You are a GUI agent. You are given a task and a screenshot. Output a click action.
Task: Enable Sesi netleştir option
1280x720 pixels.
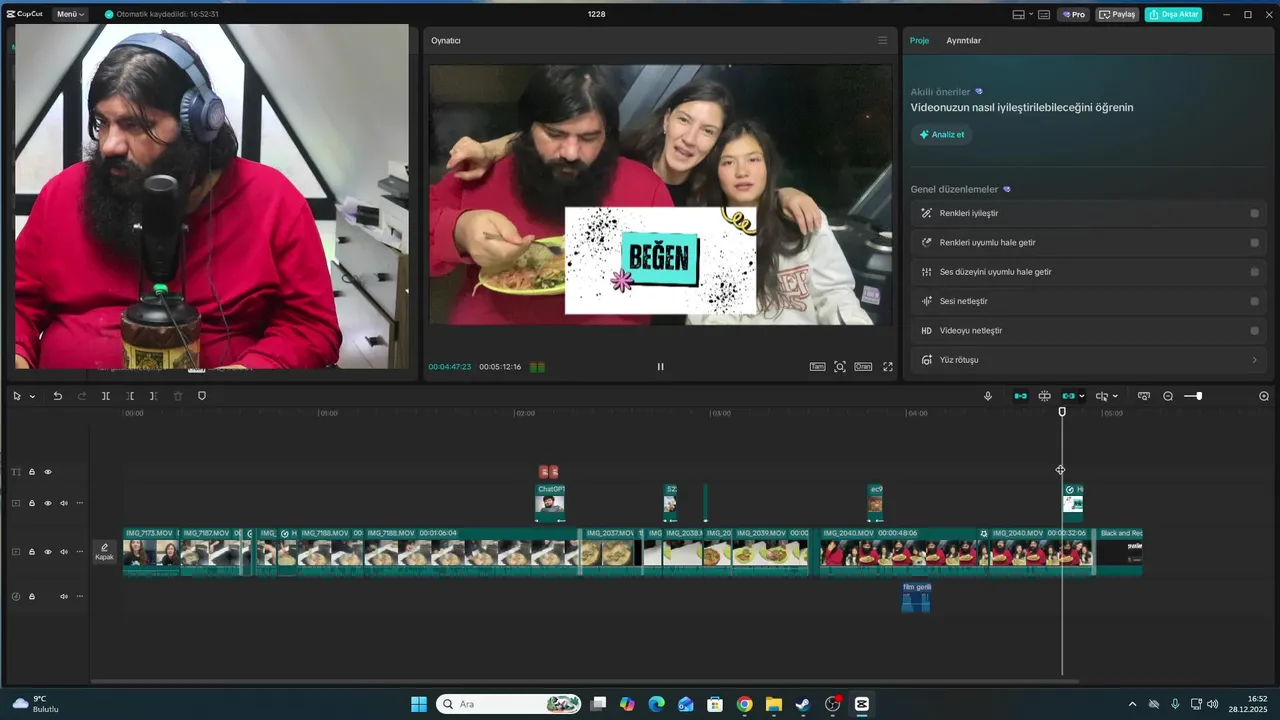1254,301
